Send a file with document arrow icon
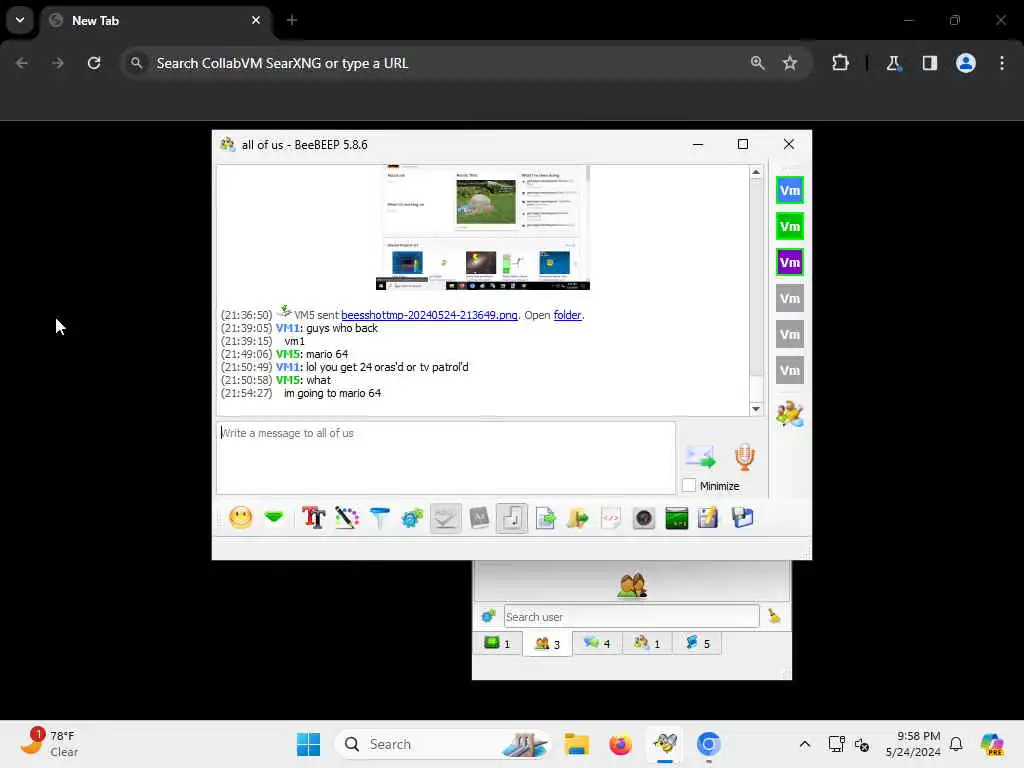This screenshot has width=1024, height=768. (x=545, y=518)
